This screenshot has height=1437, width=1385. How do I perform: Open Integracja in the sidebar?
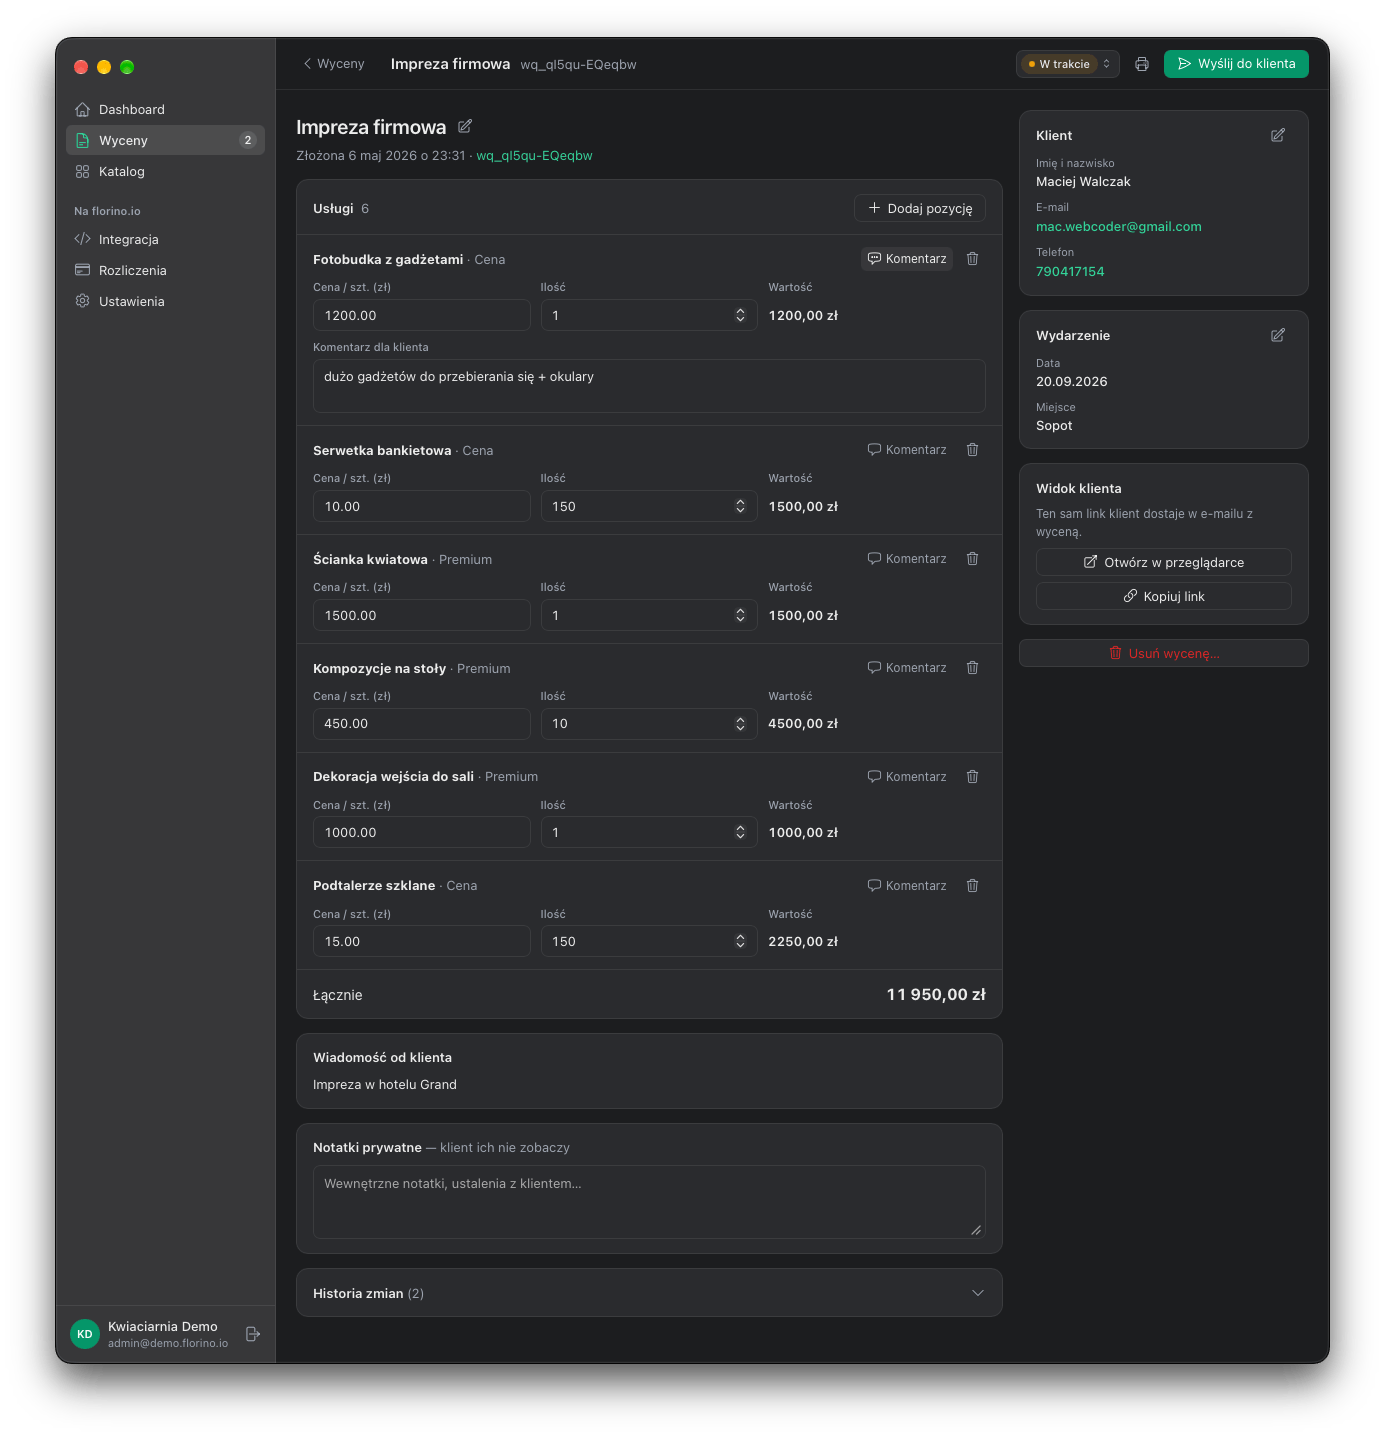165,239
